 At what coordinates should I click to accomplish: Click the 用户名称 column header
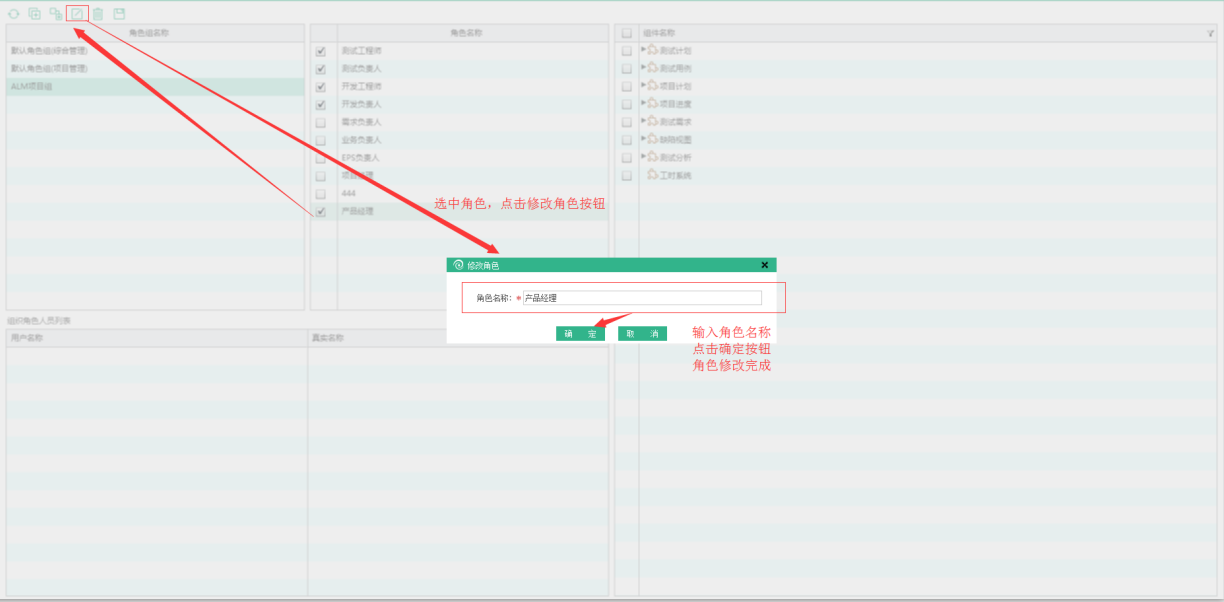pos(156,338)
